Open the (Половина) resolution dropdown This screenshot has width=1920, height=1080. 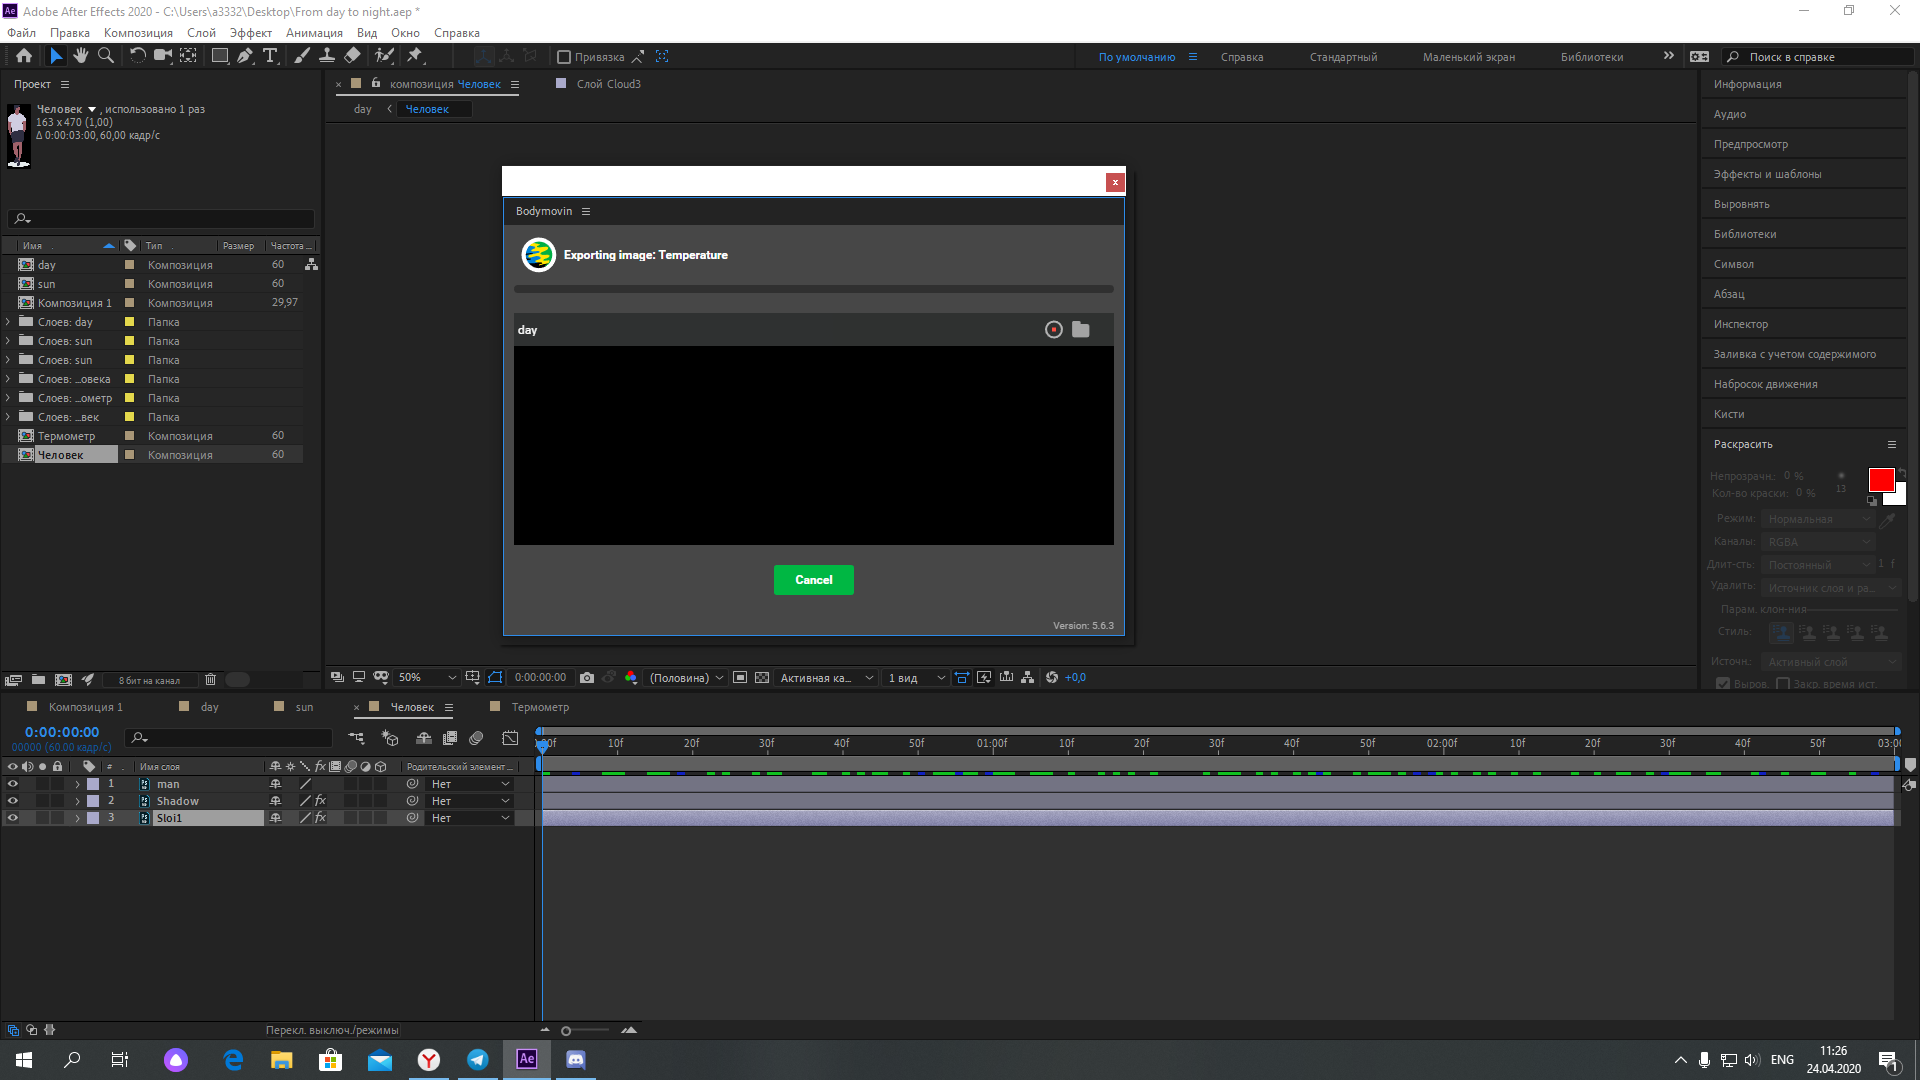686,678
